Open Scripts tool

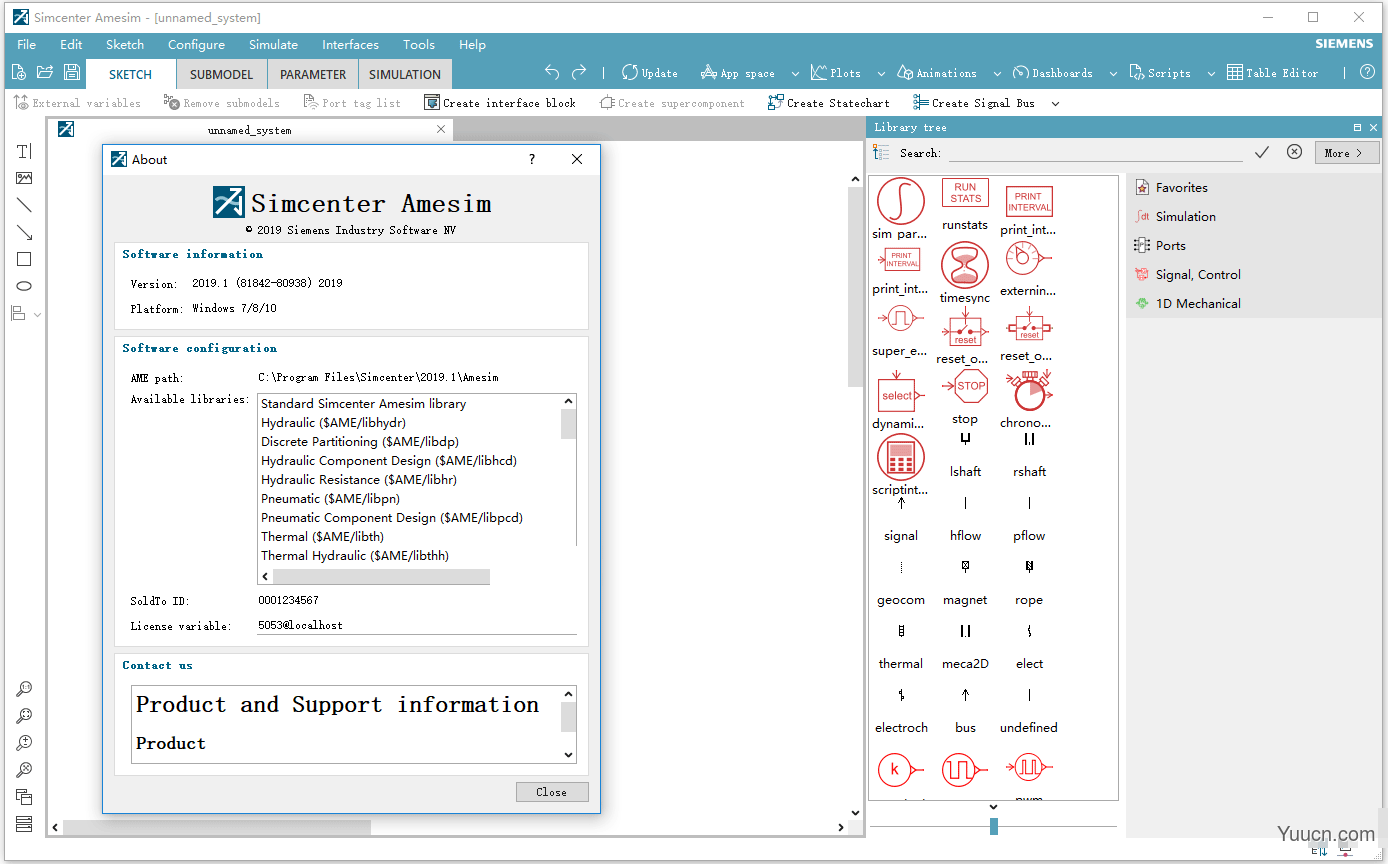[x=1160, y=73]
